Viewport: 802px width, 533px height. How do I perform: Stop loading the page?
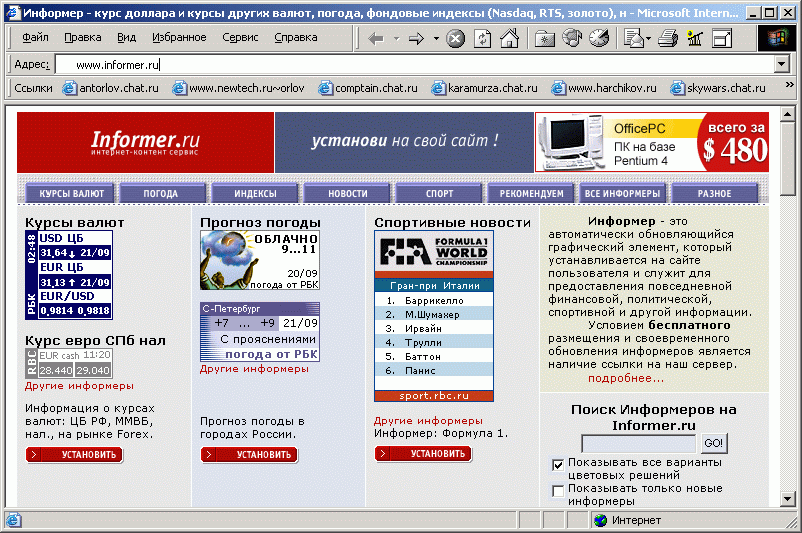coord(455,38)
